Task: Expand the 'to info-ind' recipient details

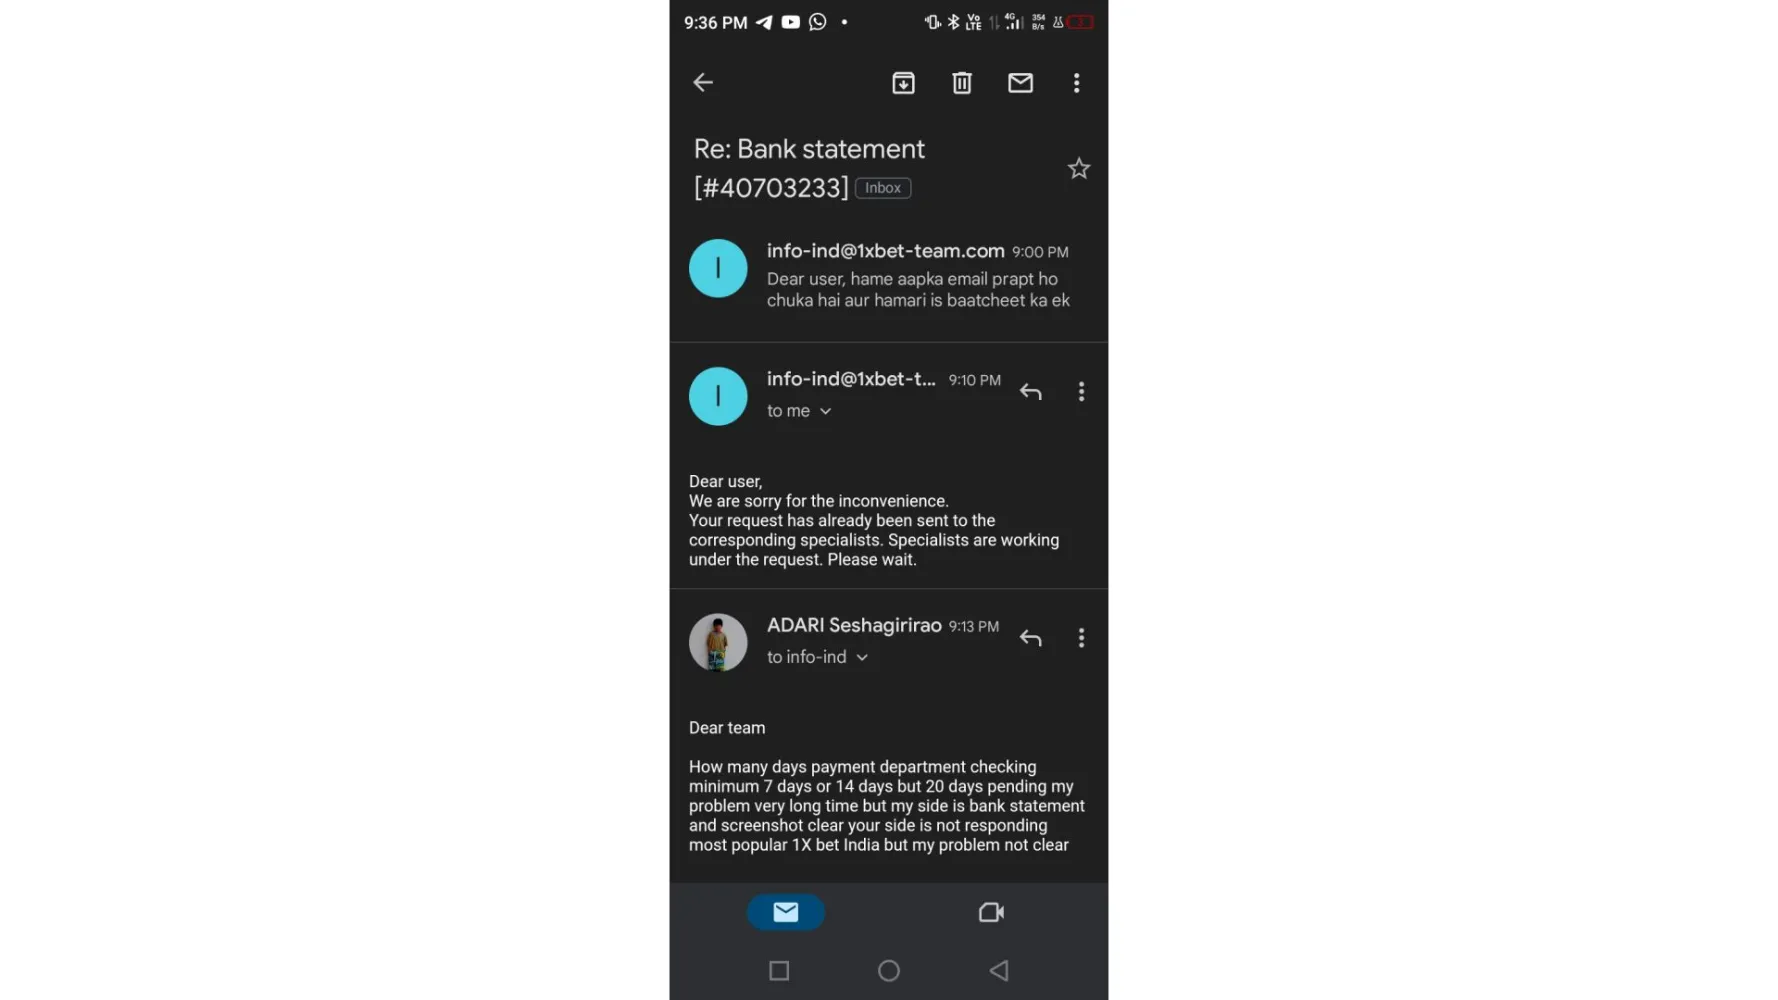Action: tap(817, 657)
